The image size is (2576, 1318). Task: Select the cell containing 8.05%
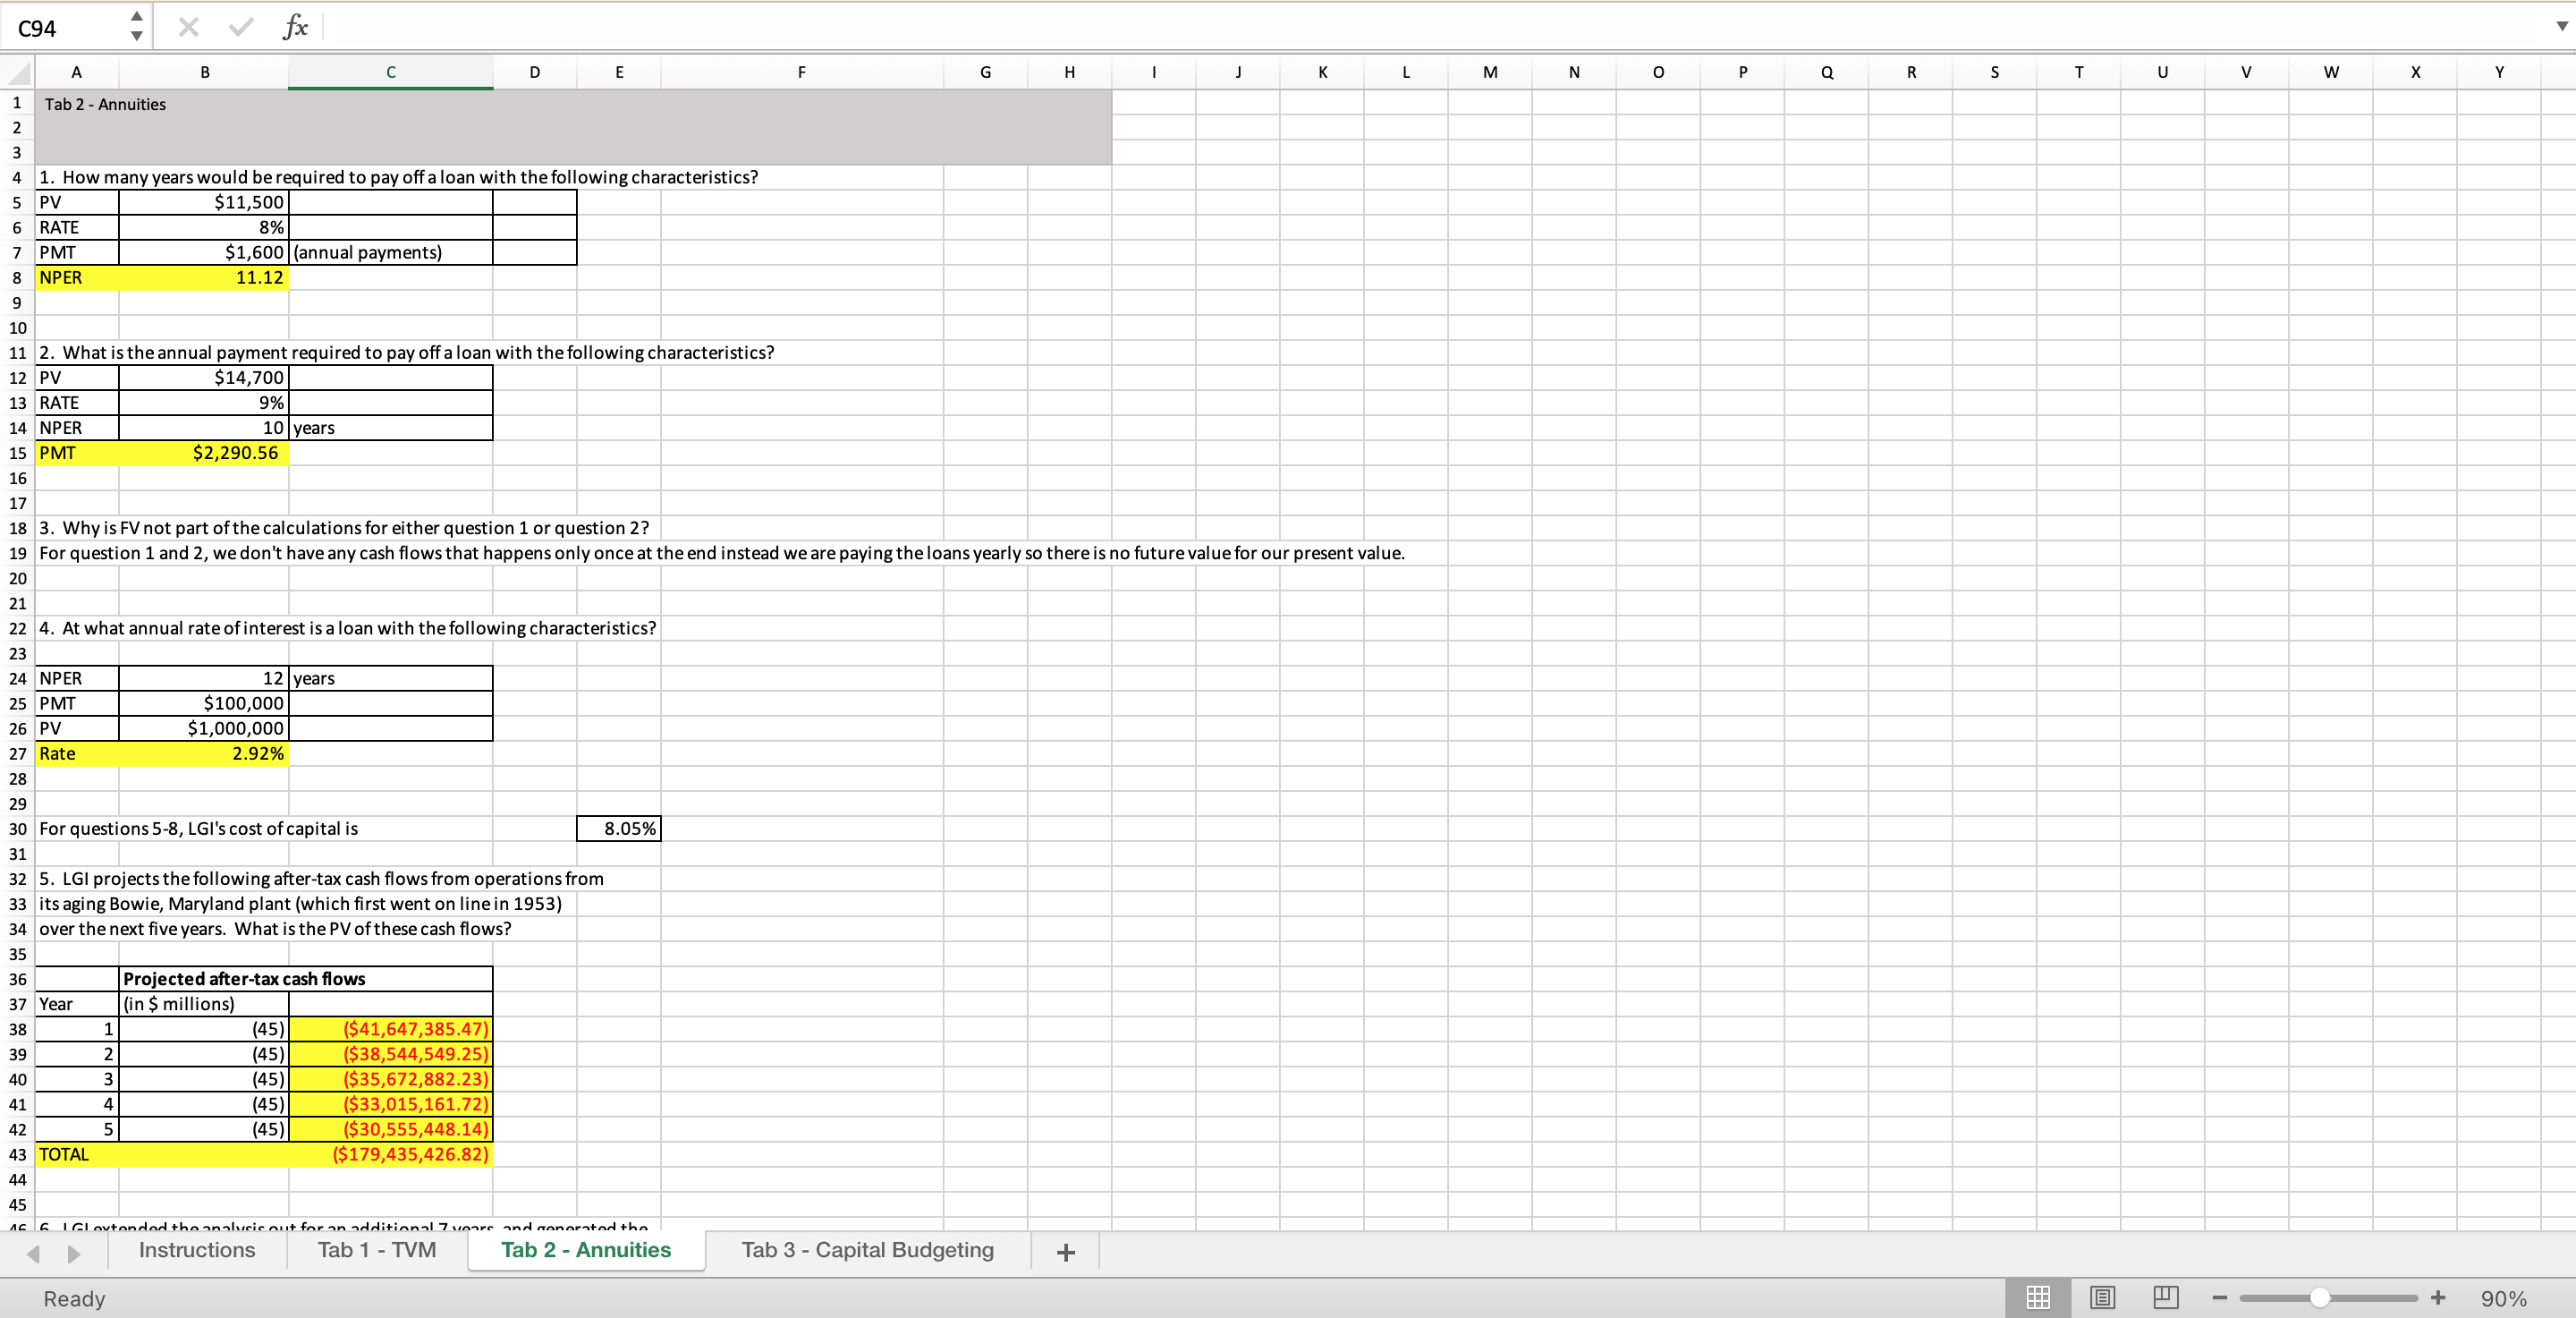click(x=617, y=828)
